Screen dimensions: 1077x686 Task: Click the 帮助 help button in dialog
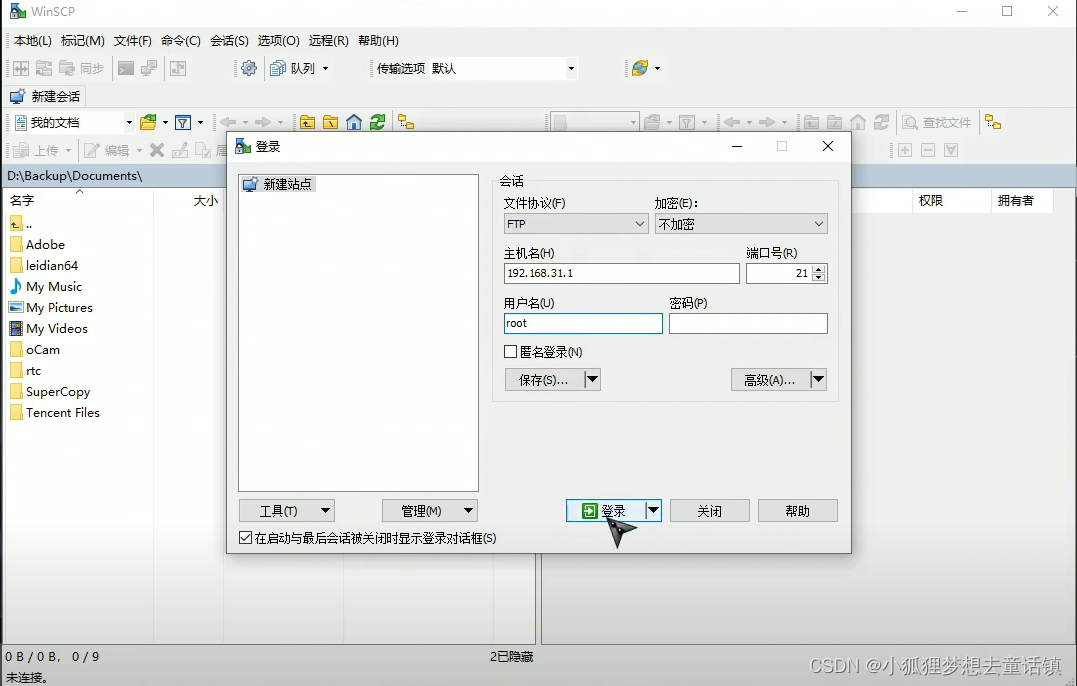[797, 511]
